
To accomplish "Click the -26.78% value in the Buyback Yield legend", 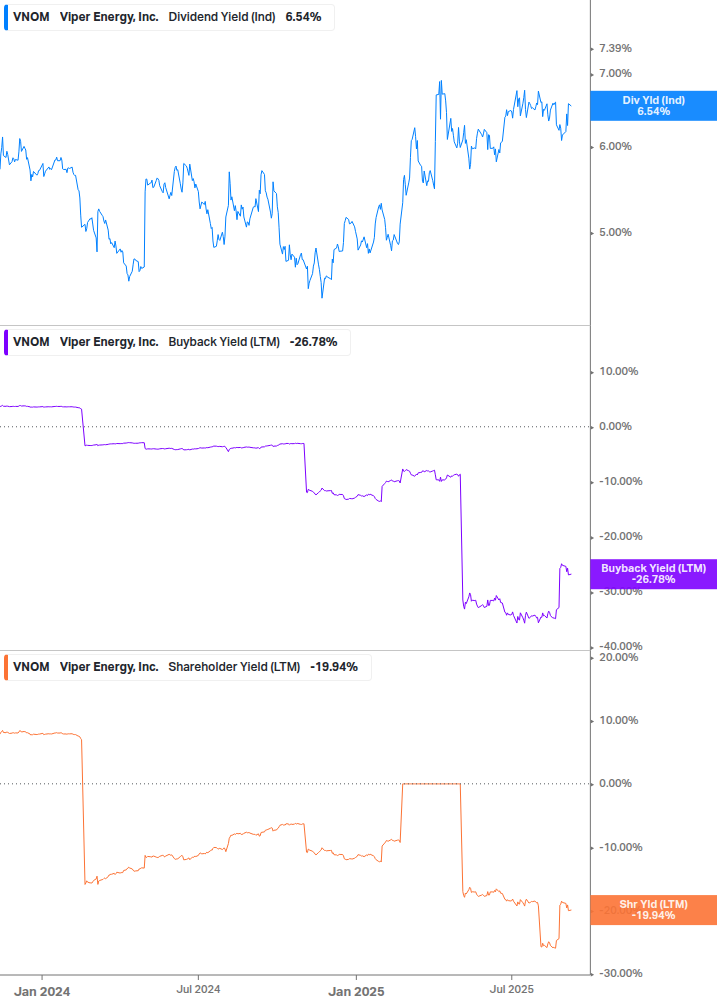I will pos(313,342).
